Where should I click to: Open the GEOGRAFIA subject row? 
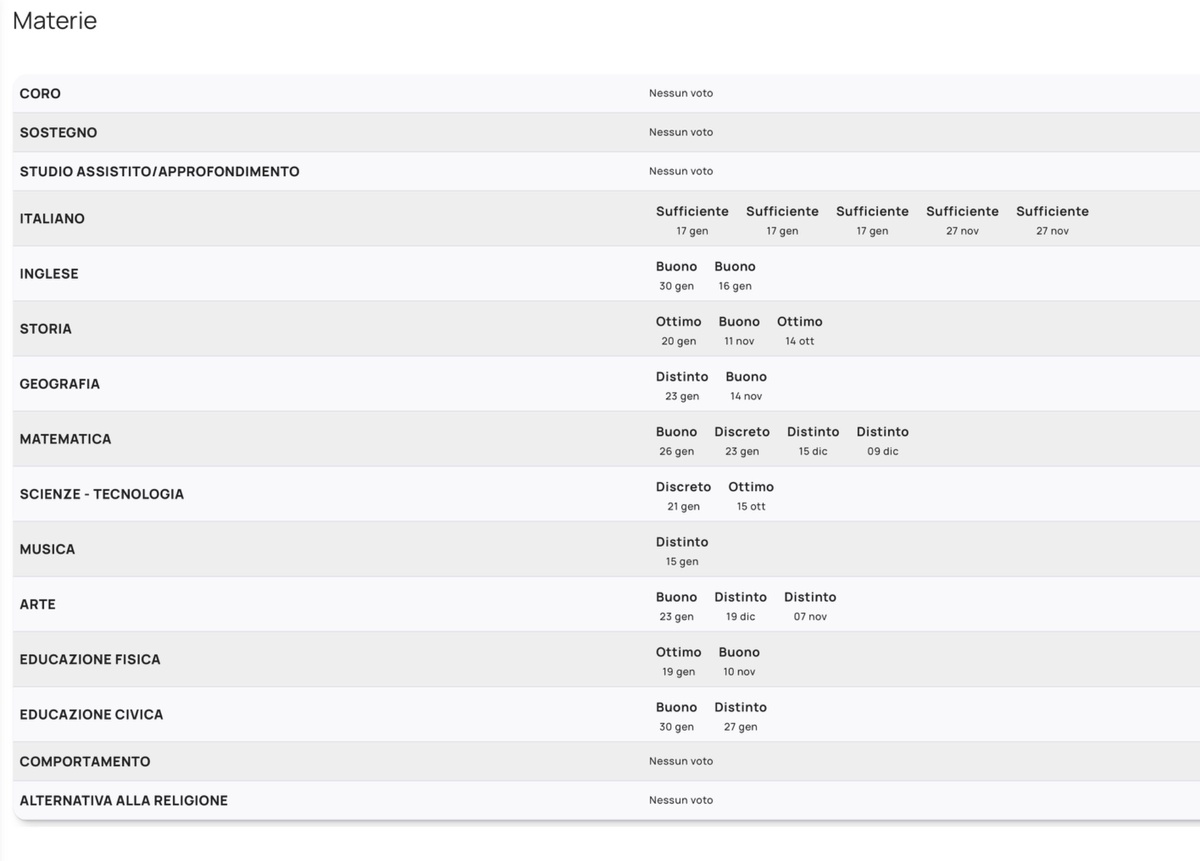[606, 384]
